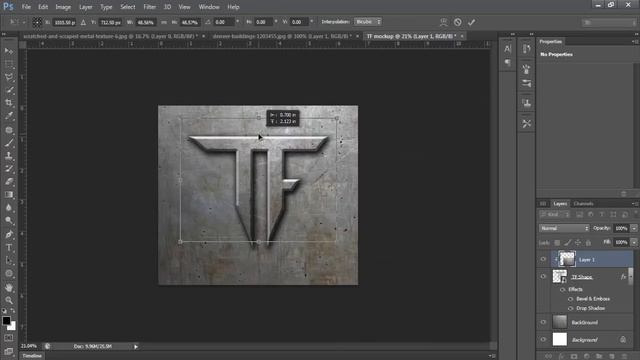This screenshot has width=640, height=360.
Task: Open the Interpolation Bicubic dropdown
Action: (x=368, y=22)
